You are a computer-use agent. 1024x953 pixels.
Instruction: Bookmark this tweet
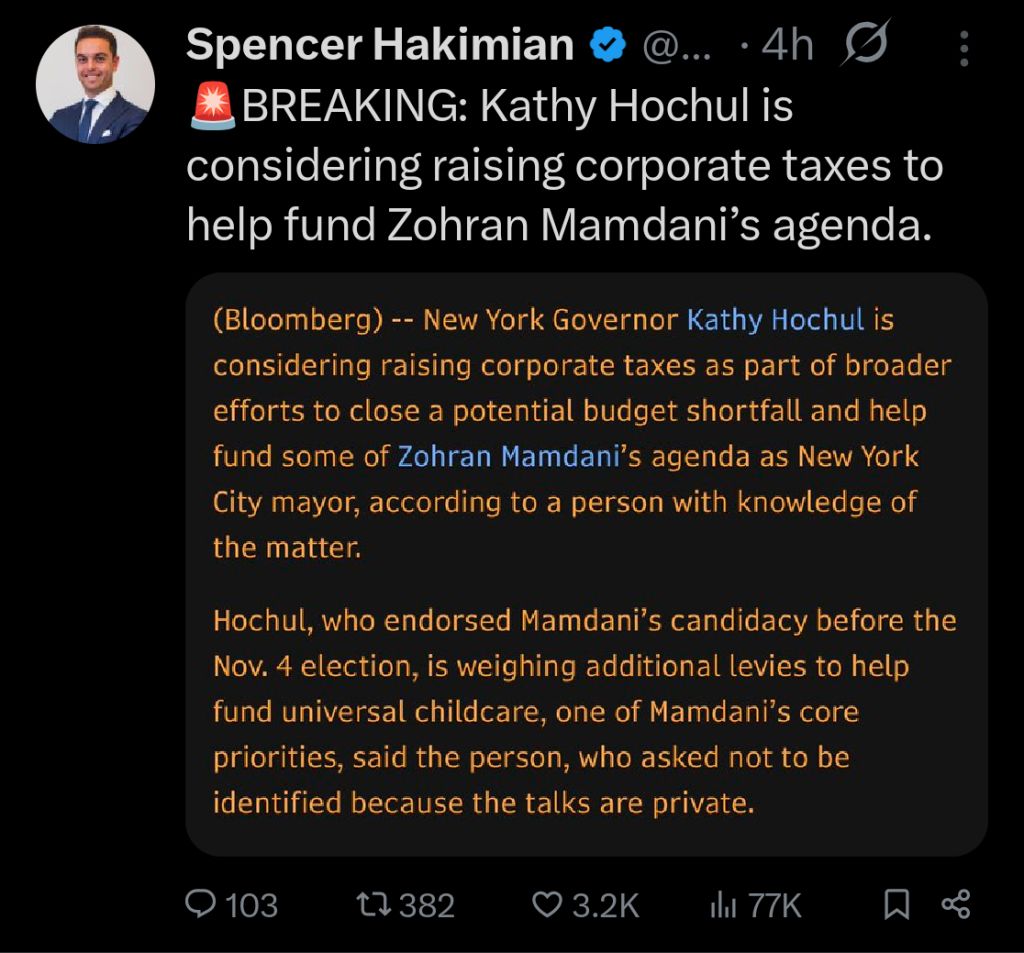[897, 904]
